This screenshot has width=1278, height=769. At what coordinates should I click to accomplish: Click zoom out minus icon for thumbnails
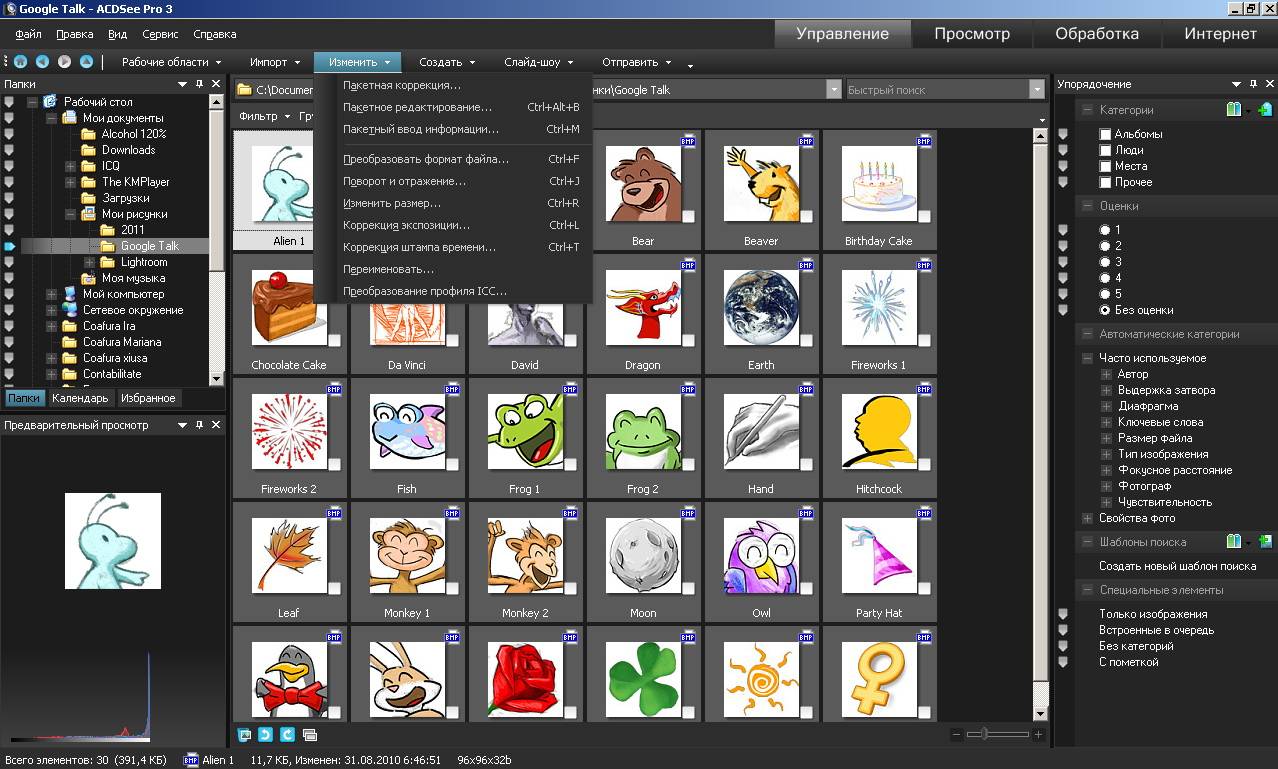click(956, 735)
